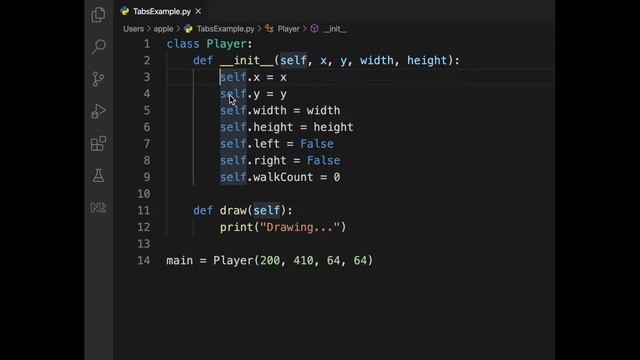Click line number 1 in gutter
Screen dimensions: 640x360
[x=147, y=44]
